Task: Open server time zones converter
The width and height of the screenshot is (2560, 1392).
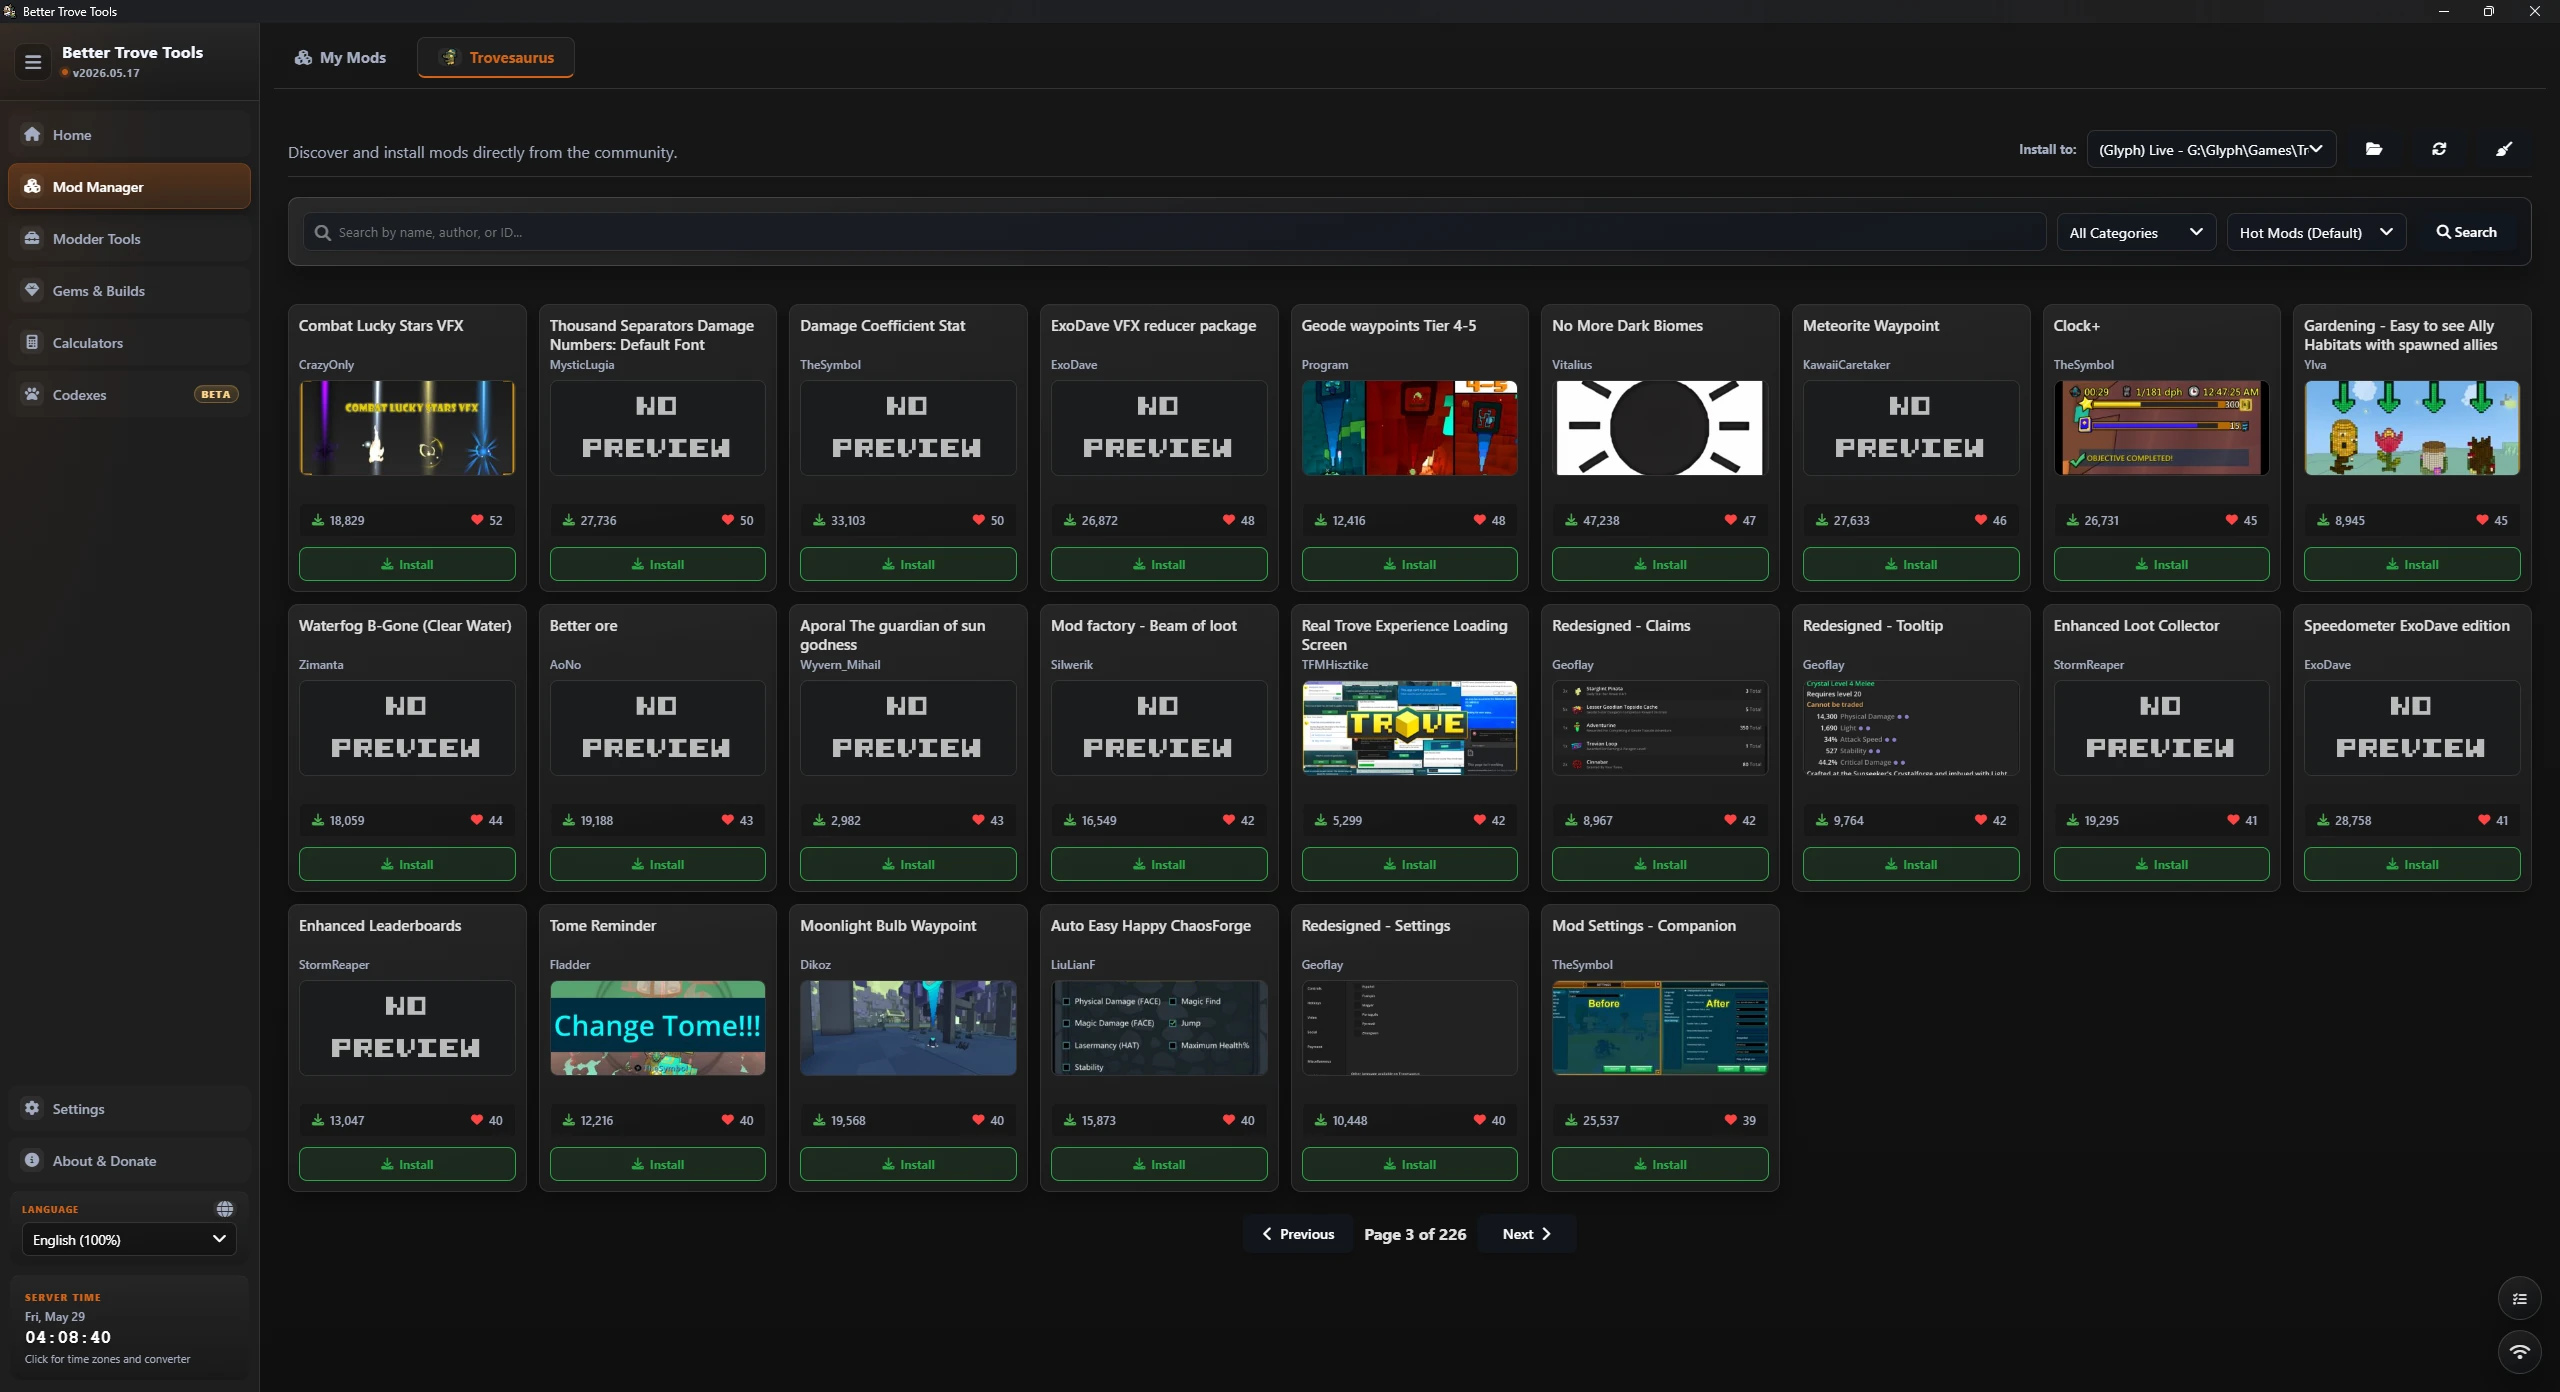Action: pyautogui.click(x=129, y=1327)
